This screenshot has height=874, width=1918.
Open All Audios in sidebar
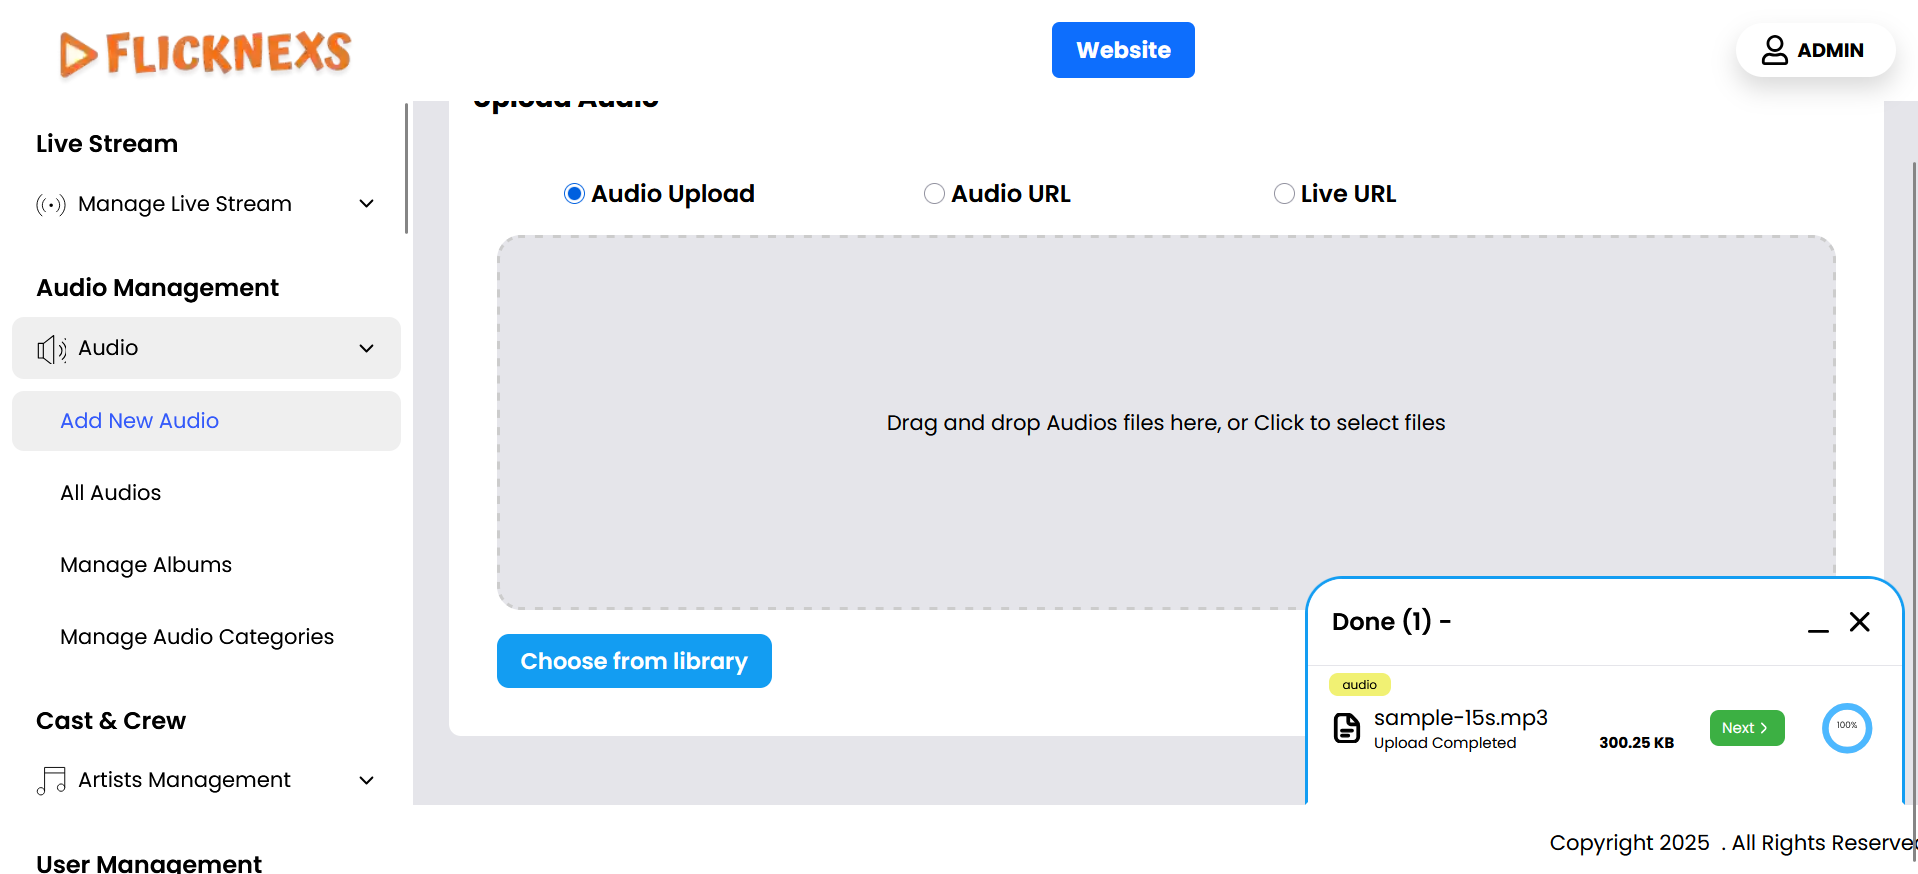[111, 493]
